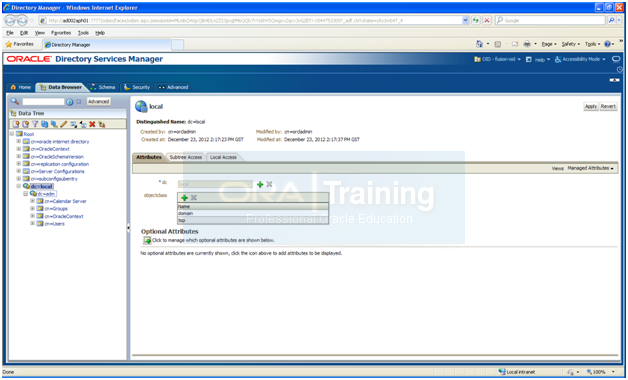
Task: Click the last Data Tree toolbar icon with red mark
Action: click(x=102, y=124)
